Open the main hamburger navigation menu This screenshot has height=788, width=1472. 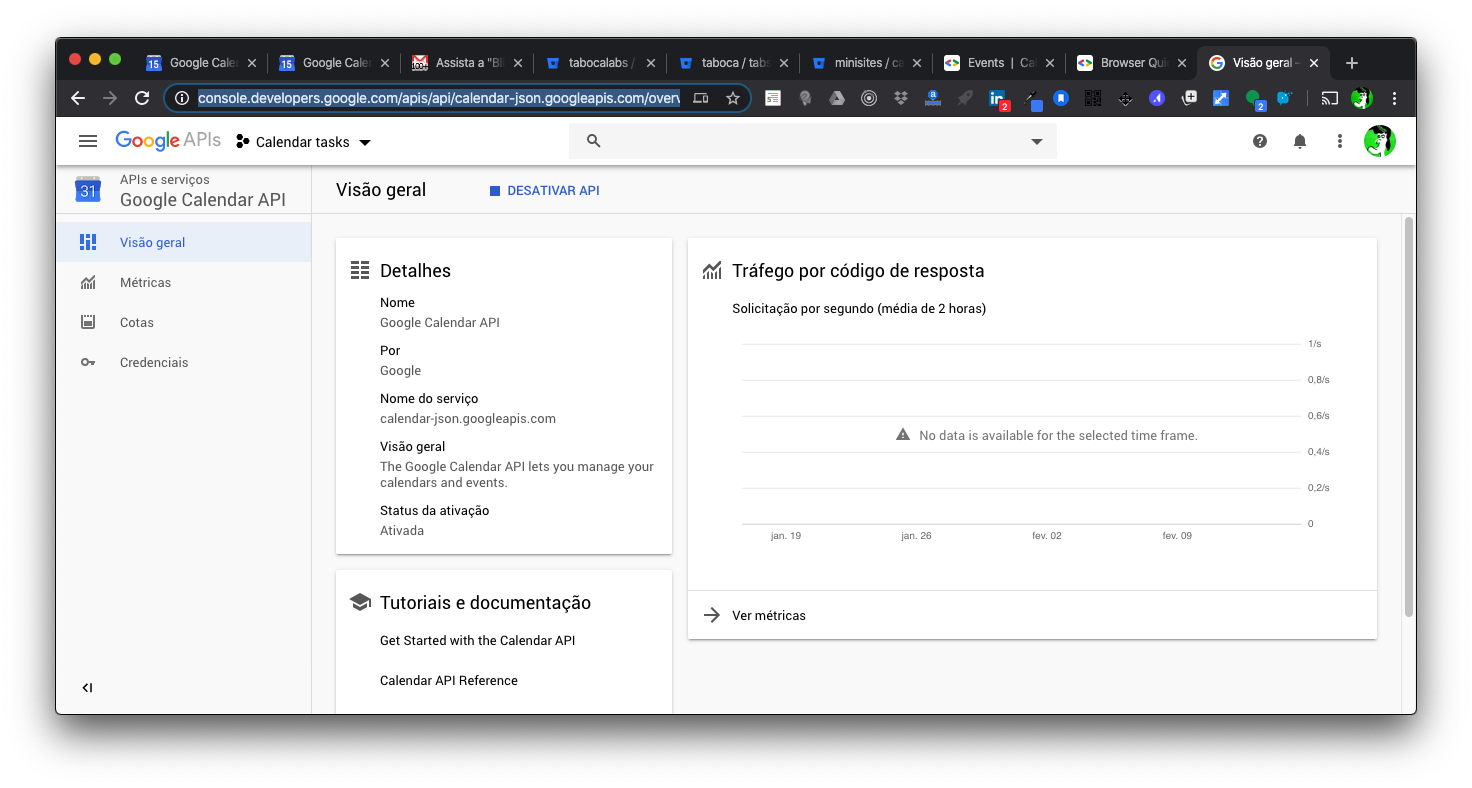click(88, 142)
